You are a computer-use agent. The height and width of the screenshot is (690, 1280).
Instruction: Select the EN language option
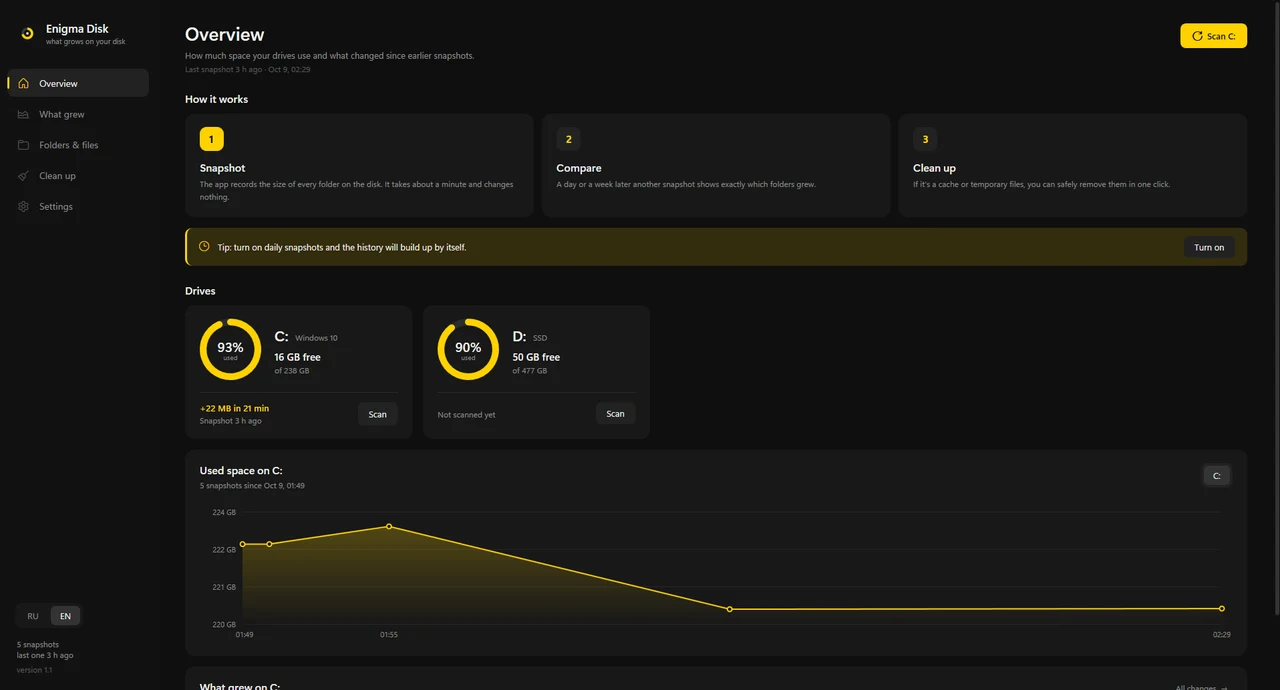click(66, 616)
